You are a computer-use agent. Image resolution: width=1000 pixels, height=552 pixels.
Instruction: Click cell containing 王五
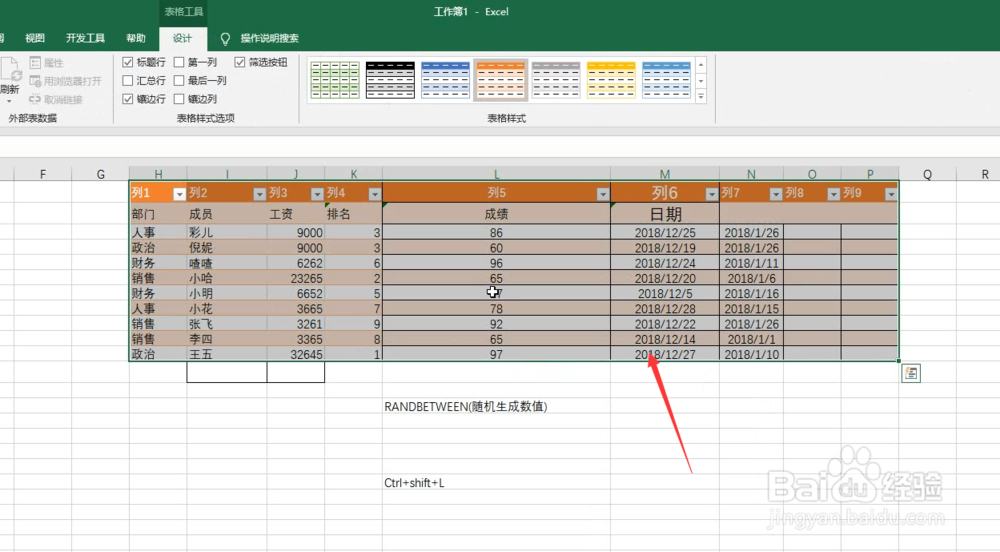(226, 354)
